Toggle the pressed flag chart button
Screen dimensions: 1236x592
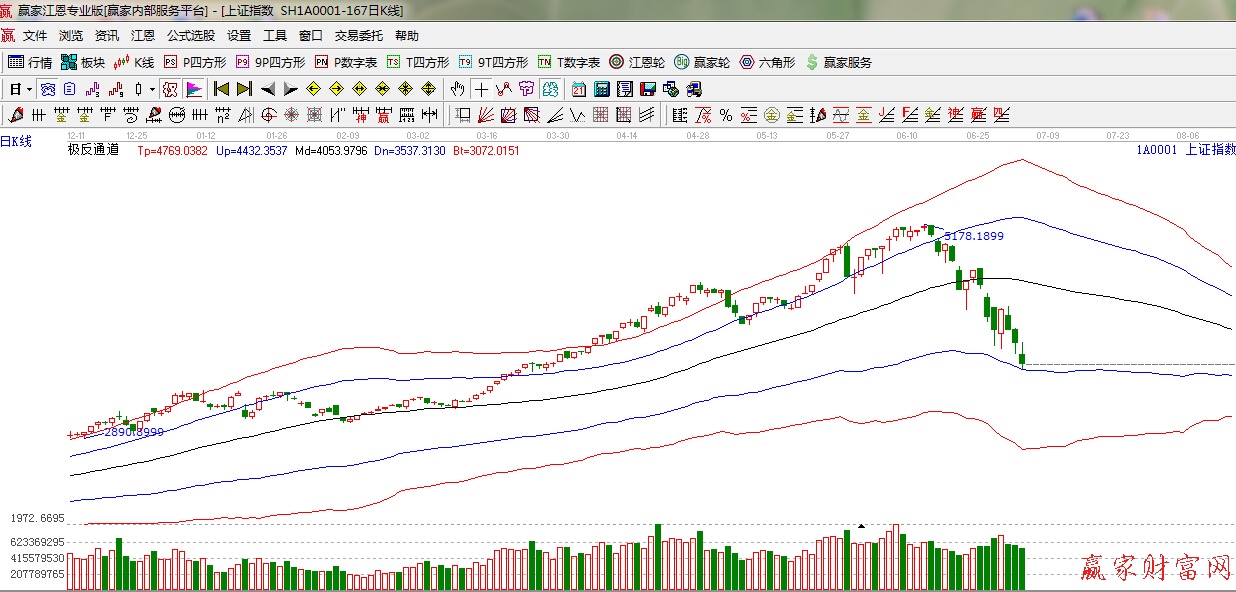(193, 89)
